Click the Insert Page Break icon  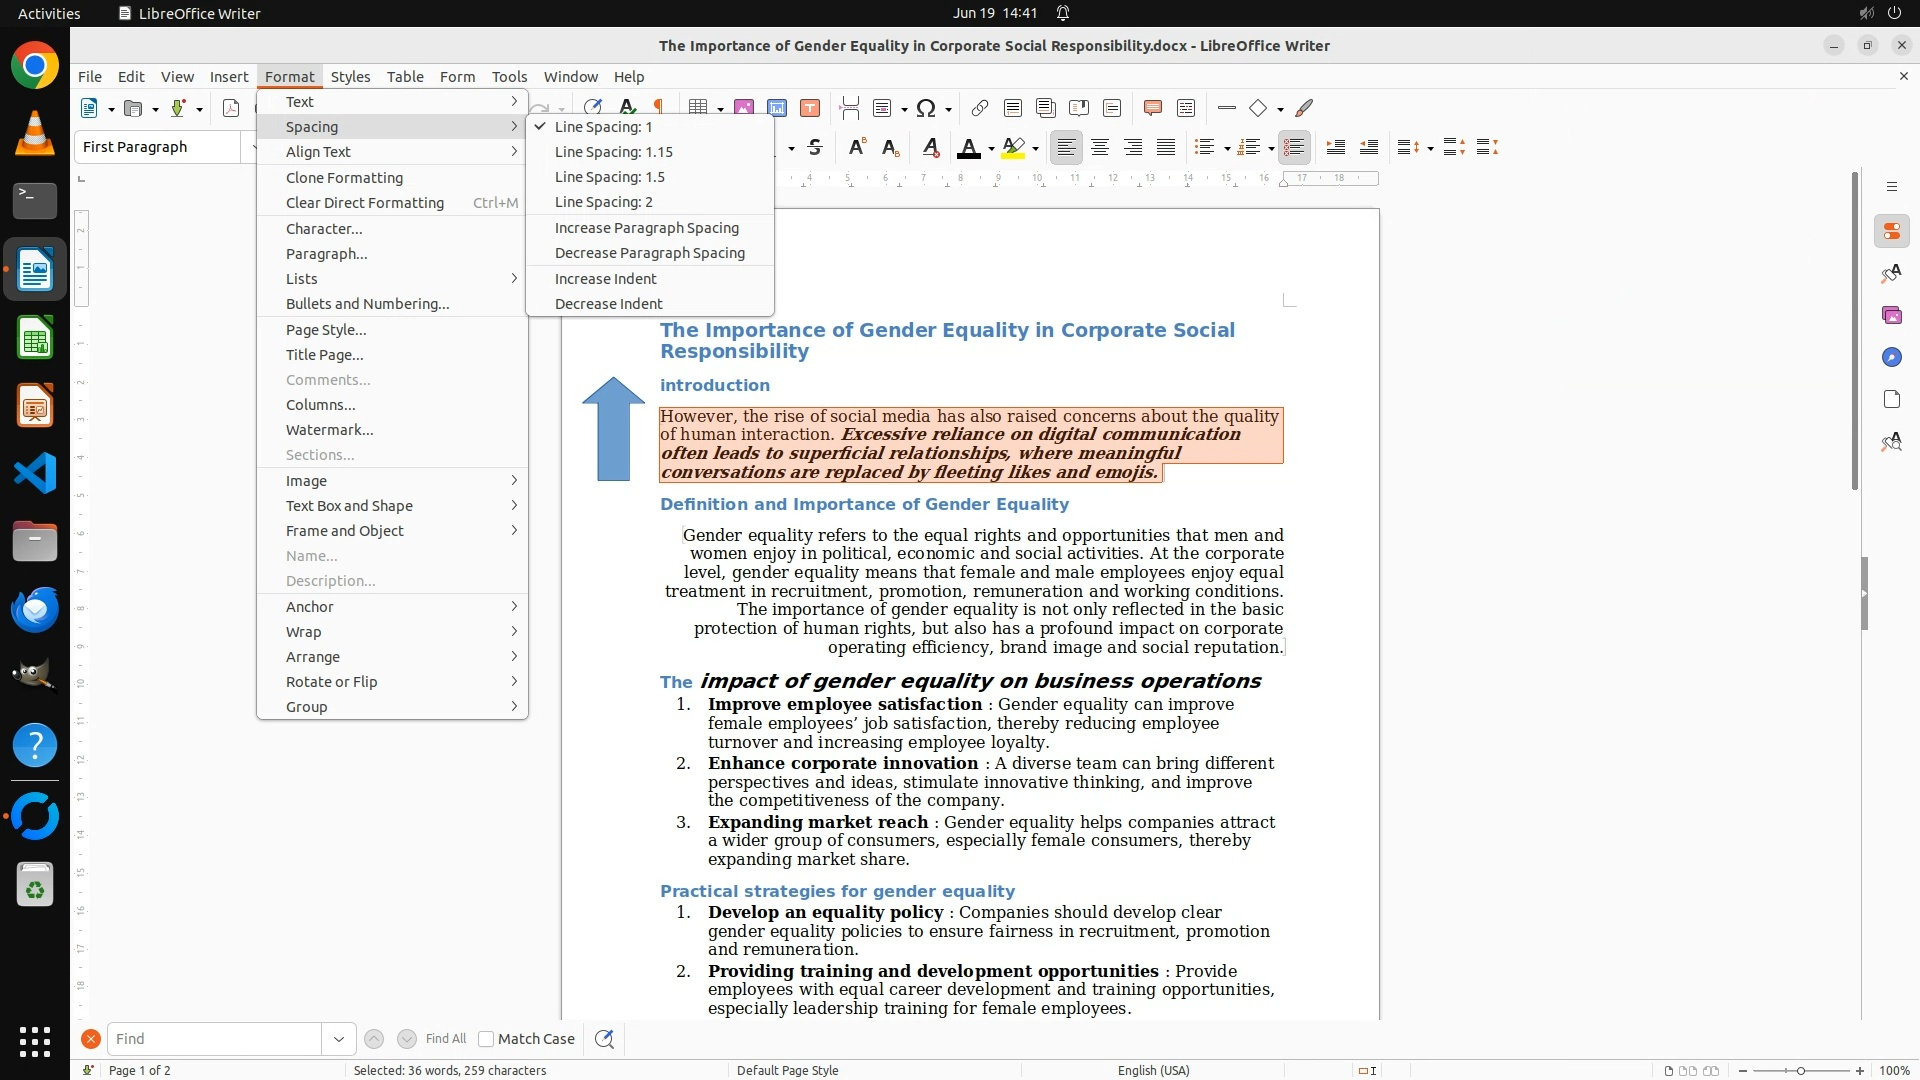point(850,108)
